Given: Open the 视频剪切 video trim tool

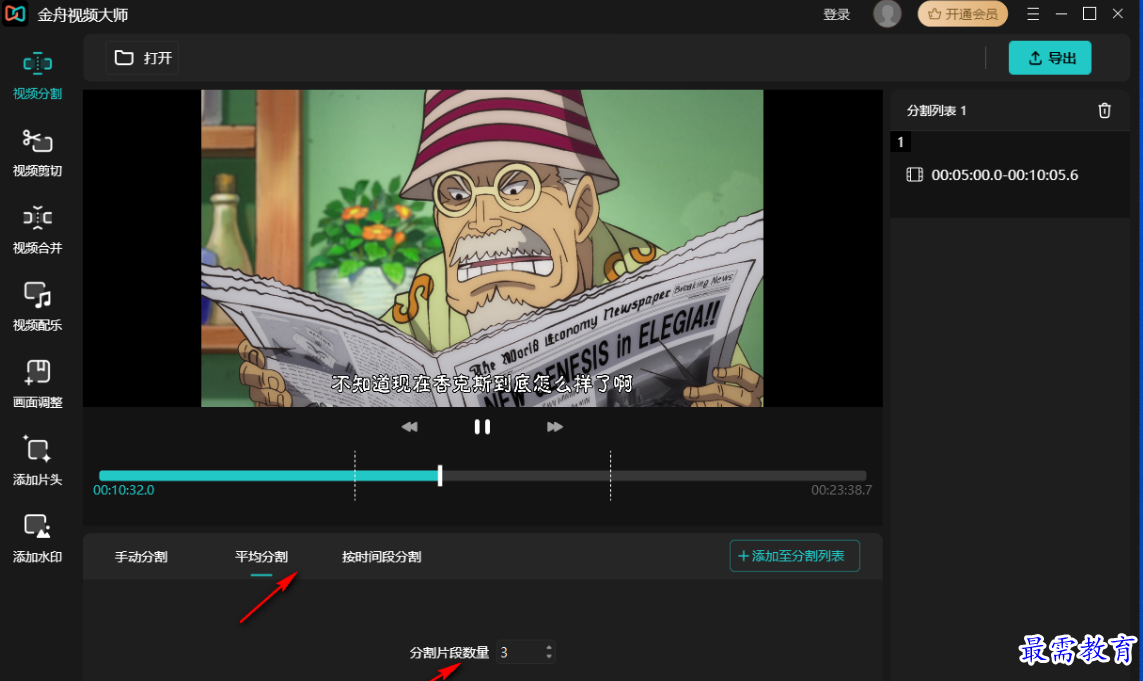Looking at the screenshot, I should coord(37,152).
